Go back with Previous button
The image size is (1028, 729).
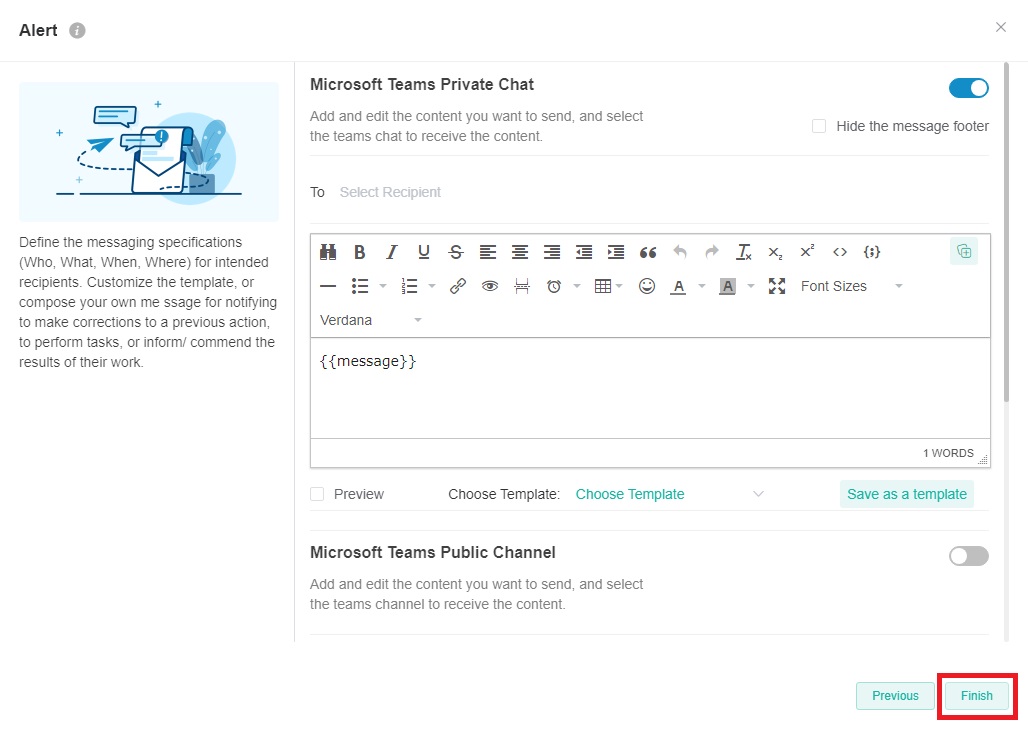pos(895,696)
